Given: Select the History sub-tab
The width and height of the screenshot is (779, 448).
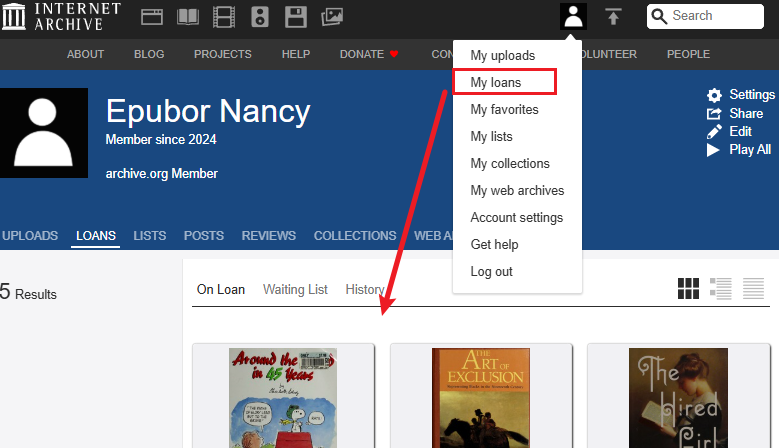Looking at the screenshot, I should 365,290.
